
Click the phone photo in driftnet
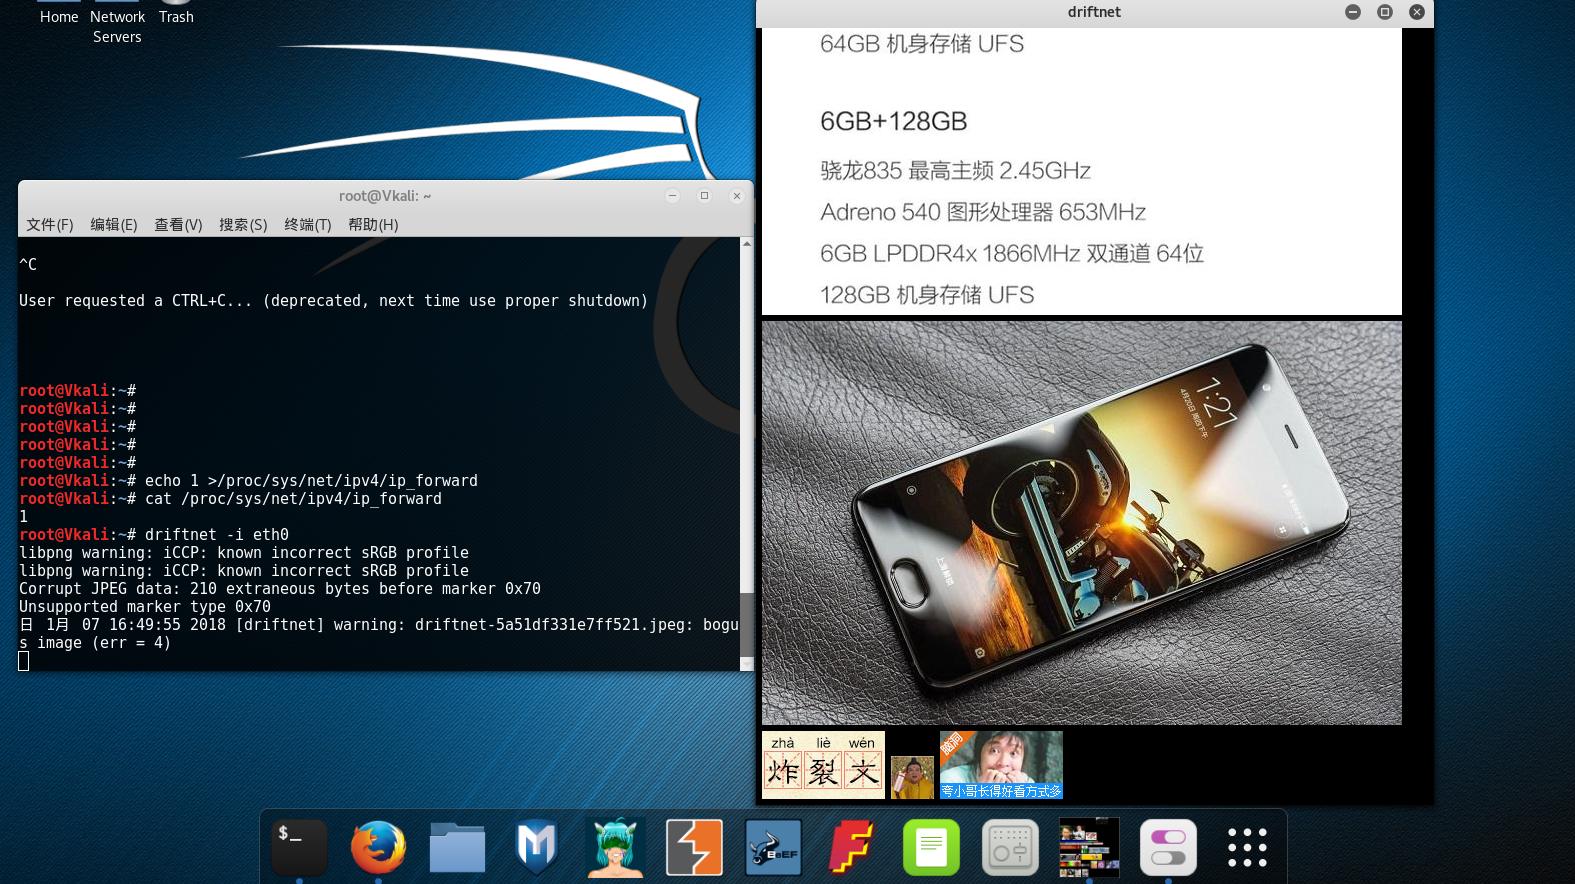(x=1082, y=523)
